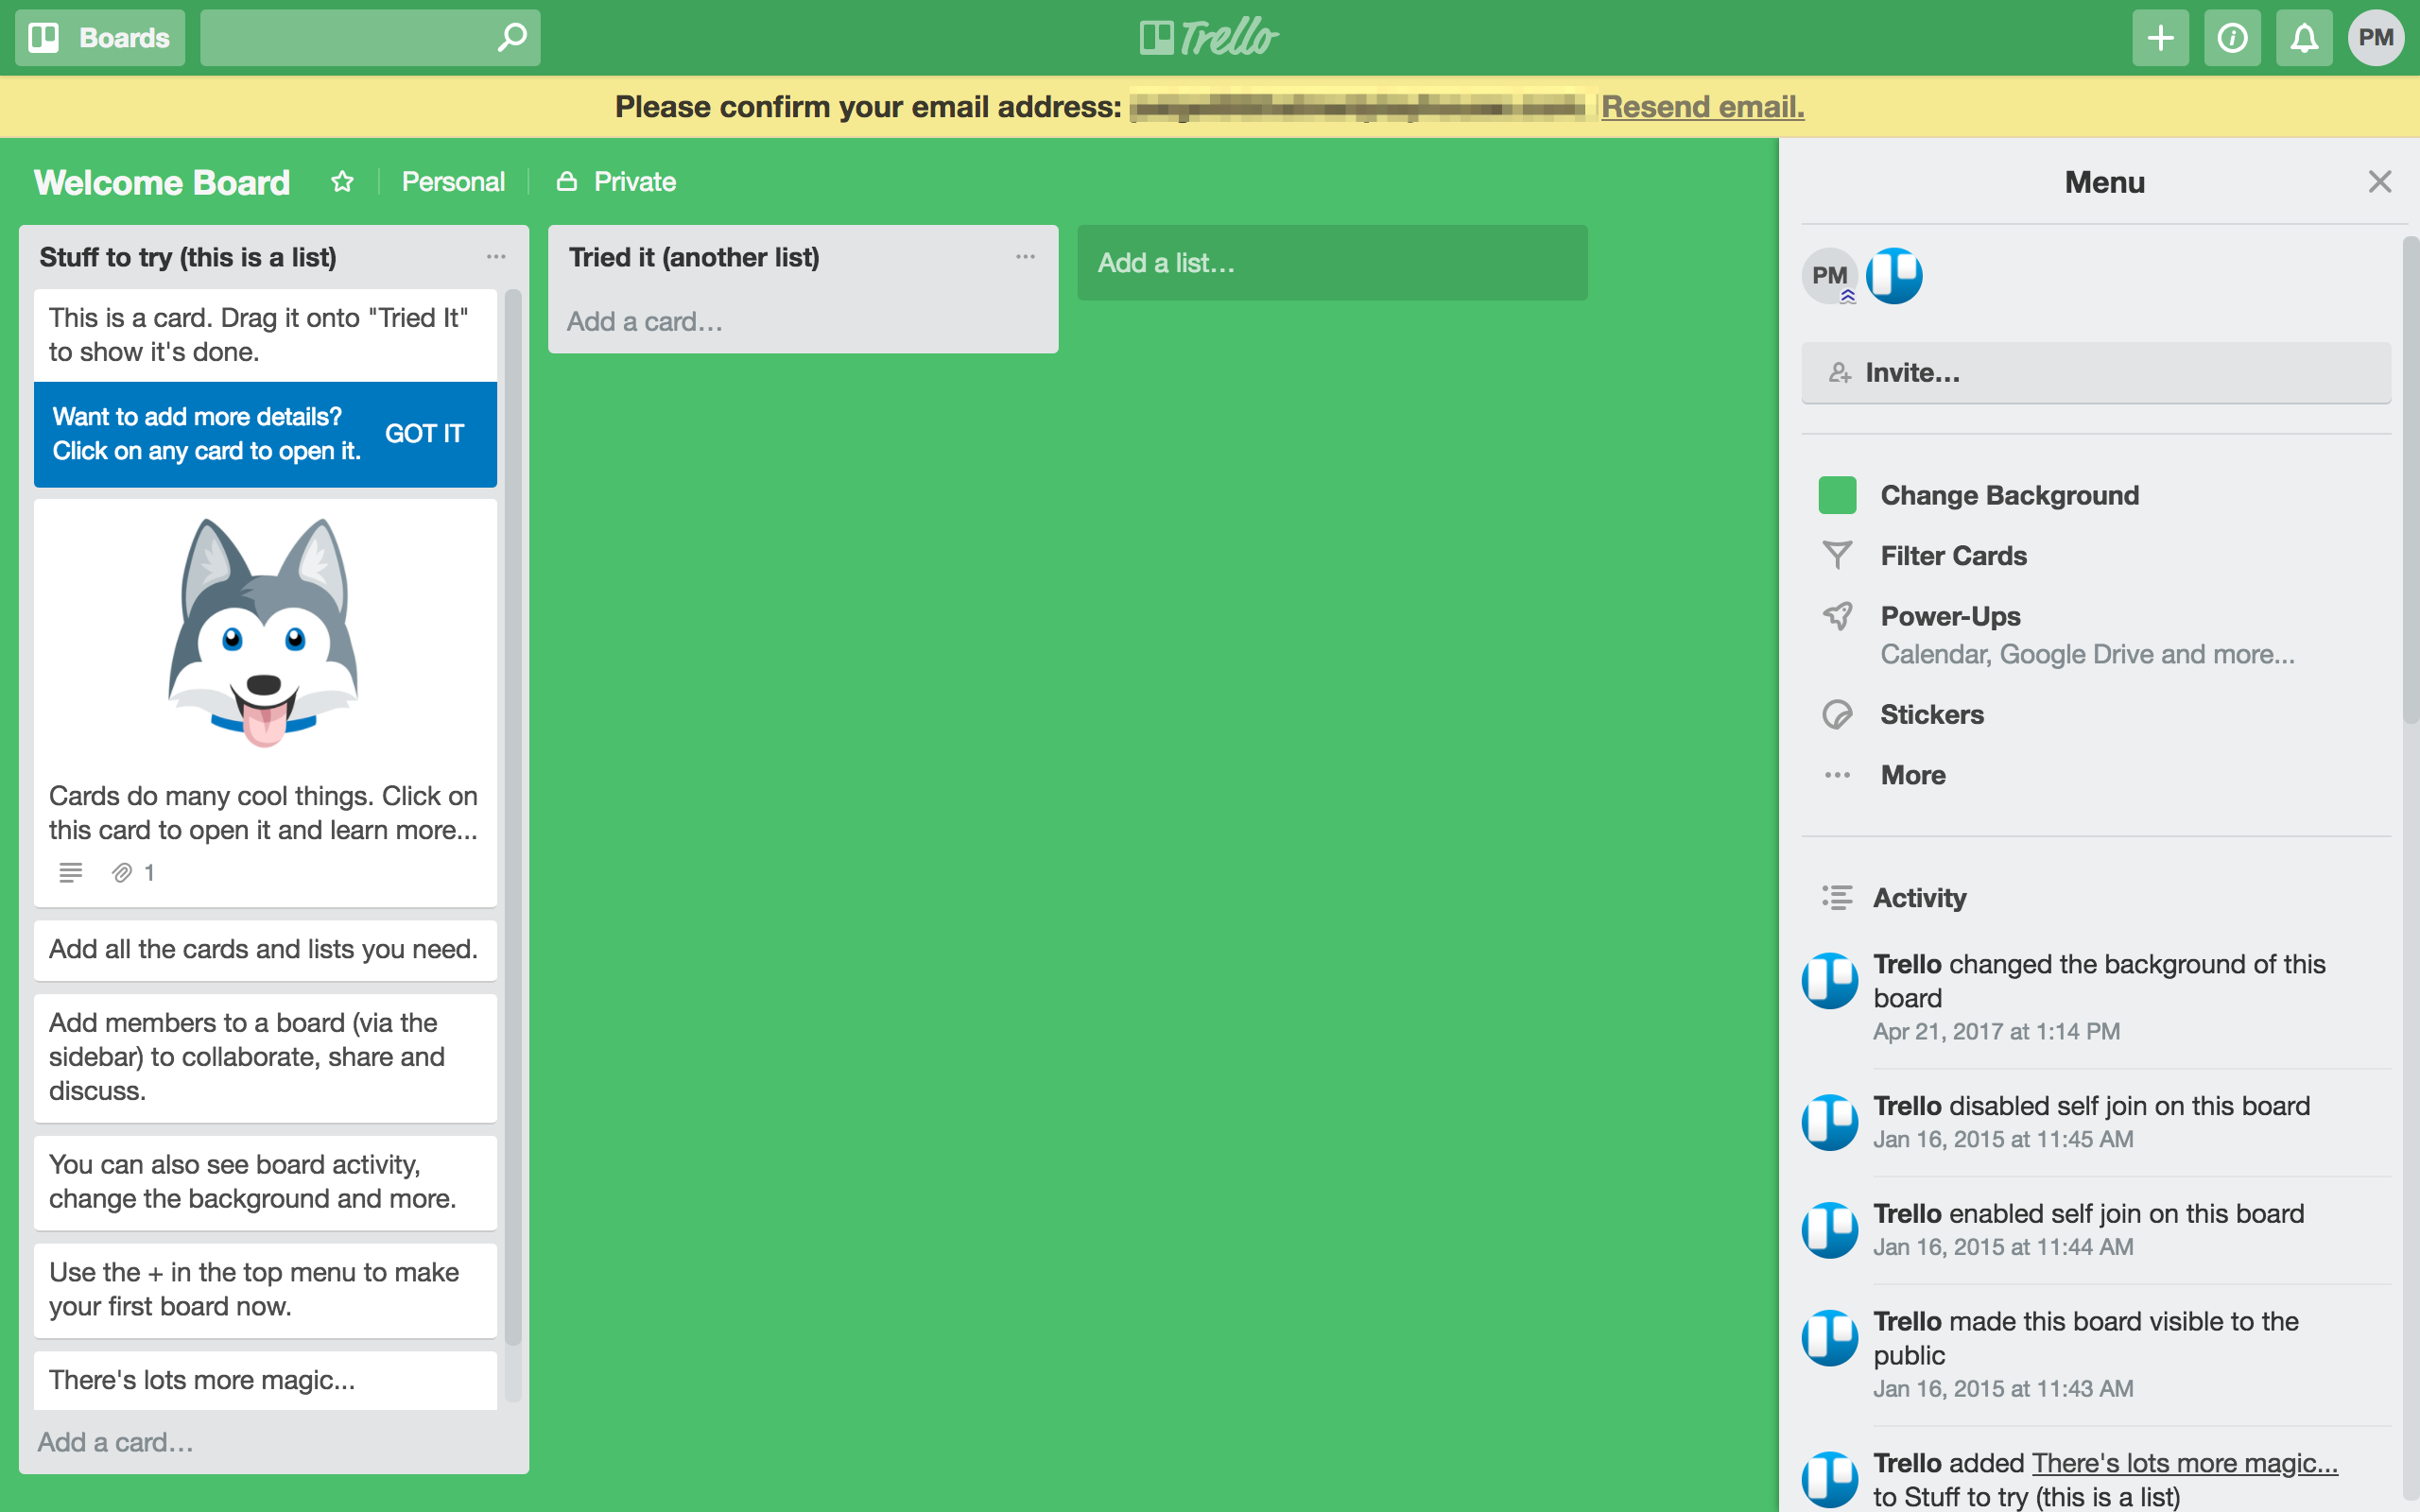Open notifications bell icon
This screenshot has height=1512, width=2420.
[2304, 38]
